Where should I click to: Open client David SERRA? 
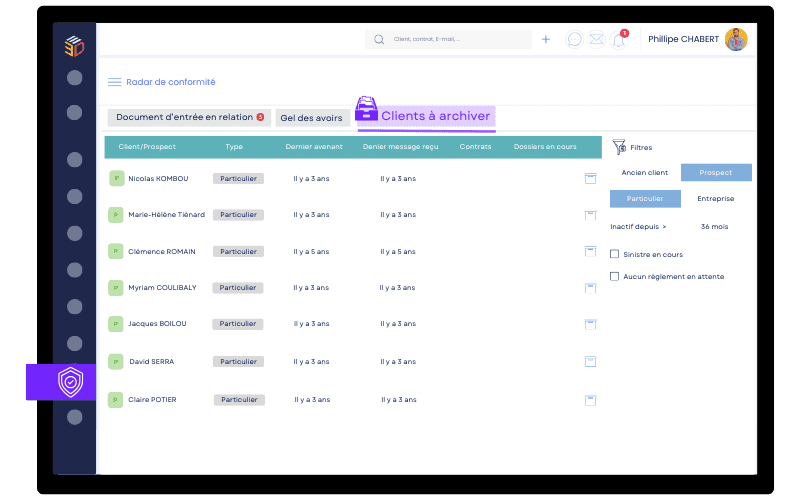pyautogui.click(x=152, y=362)
